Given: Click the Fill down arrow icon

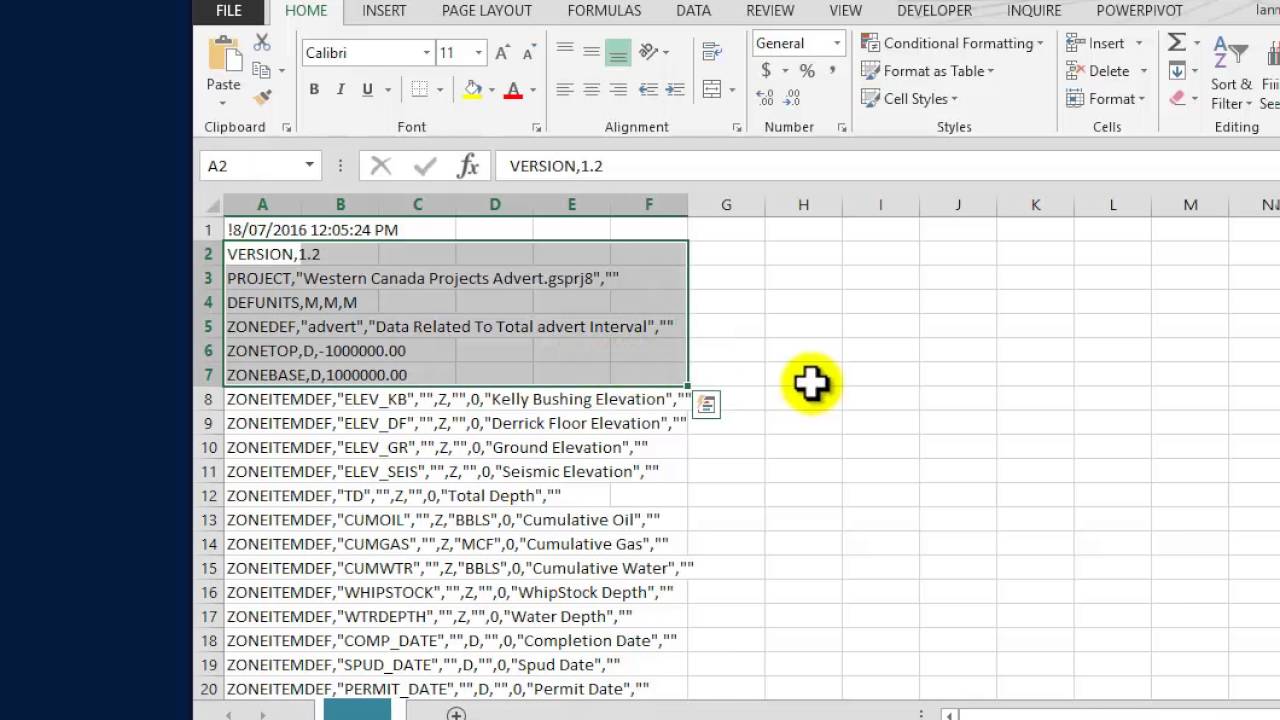Looking at the screenshot, I should click(1177, 71).
